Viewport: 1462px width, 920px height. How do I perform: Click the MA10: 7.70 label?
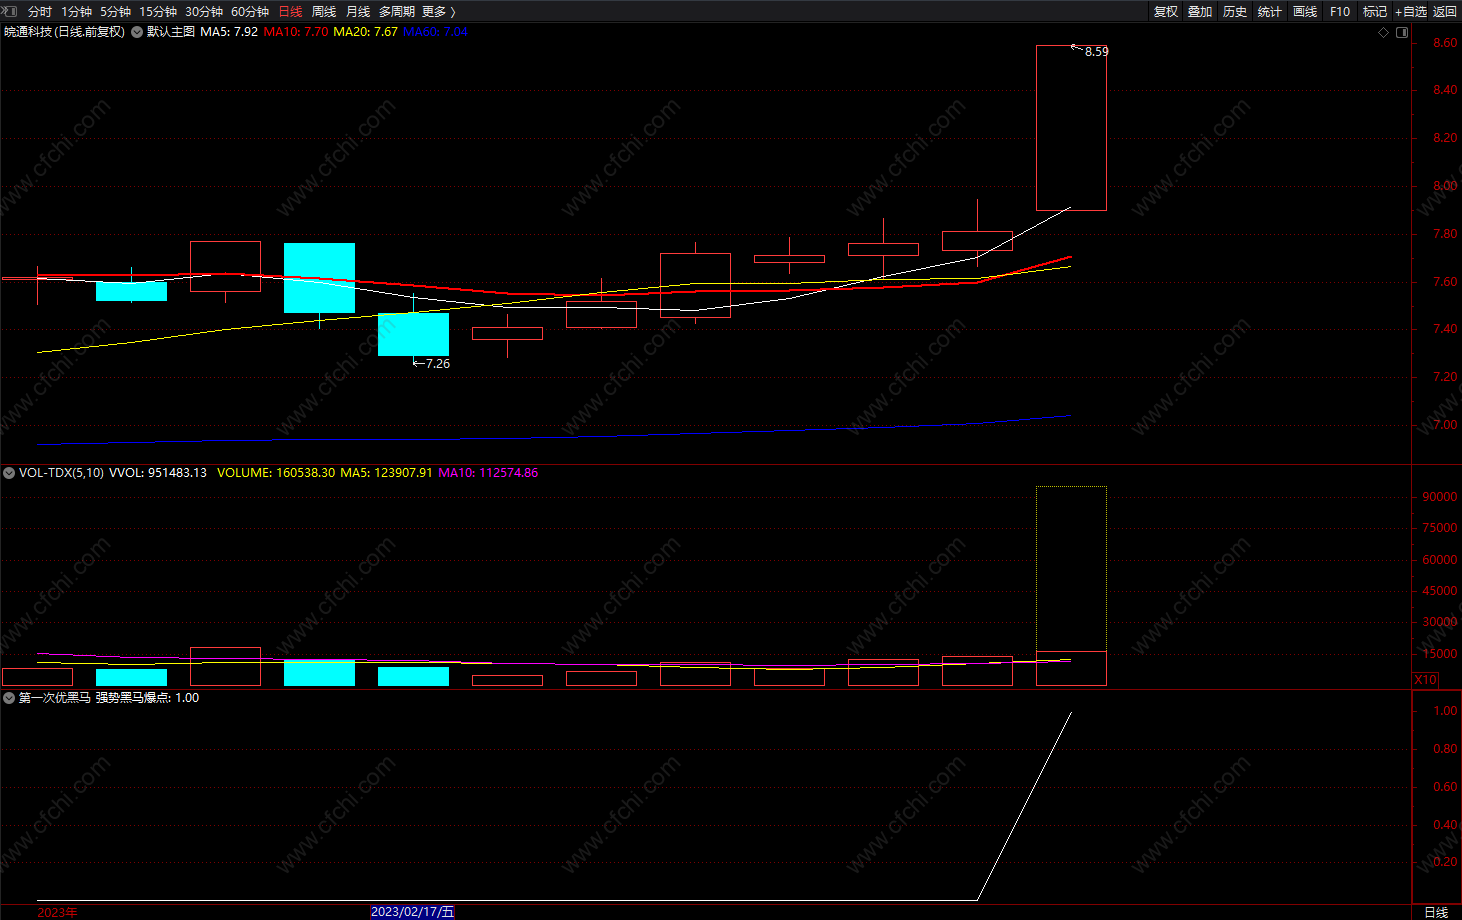(296, 32)
